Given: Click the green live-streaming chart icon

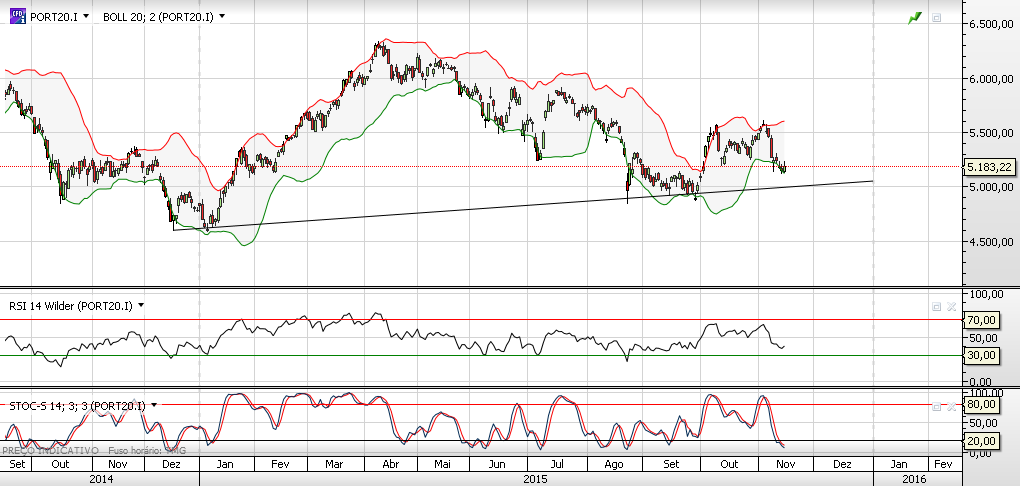Looking at the screenshot, I should pos(913,18).
